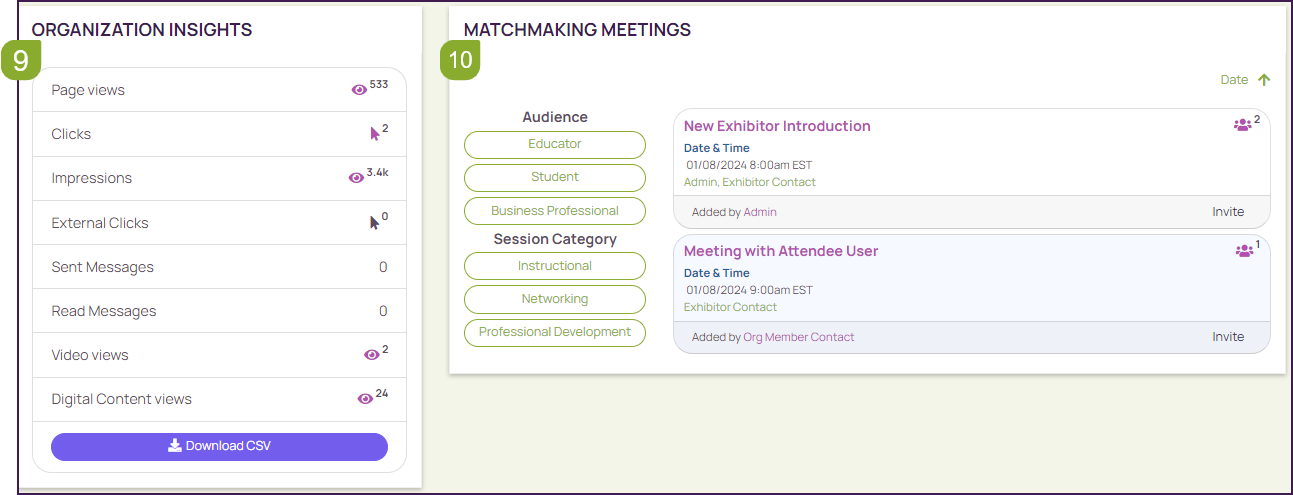Screen dimensions: 1293x495
Task: Select the Instructional session category
Action: [x=555, y=266]
